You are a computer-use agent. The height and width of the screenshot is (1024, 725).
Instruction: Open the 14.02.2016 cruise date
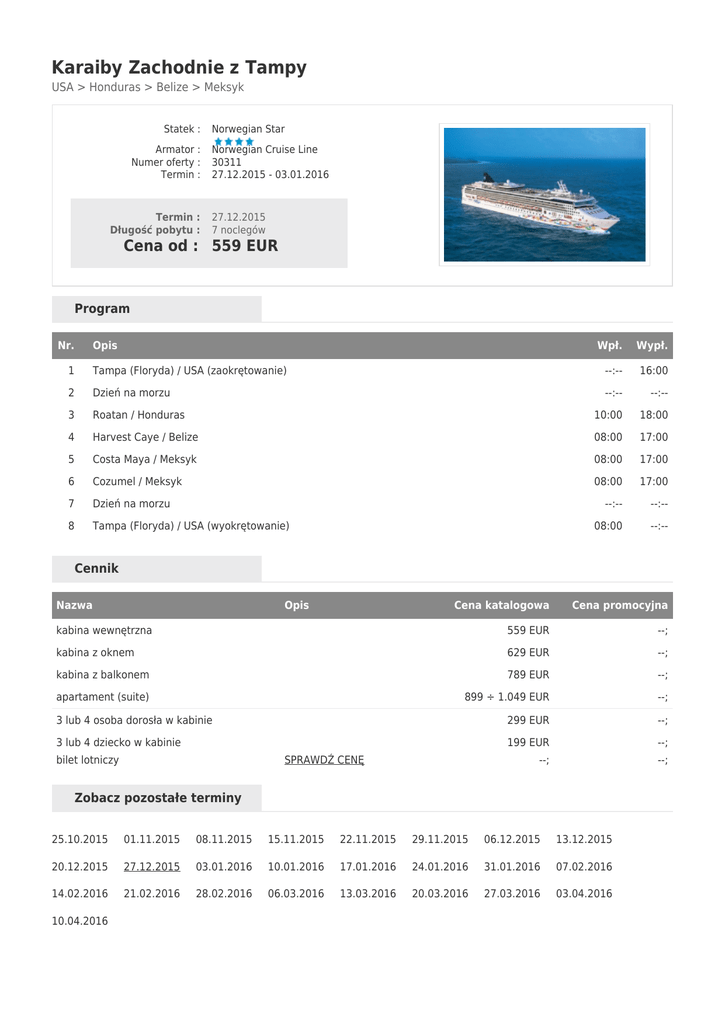80,894
